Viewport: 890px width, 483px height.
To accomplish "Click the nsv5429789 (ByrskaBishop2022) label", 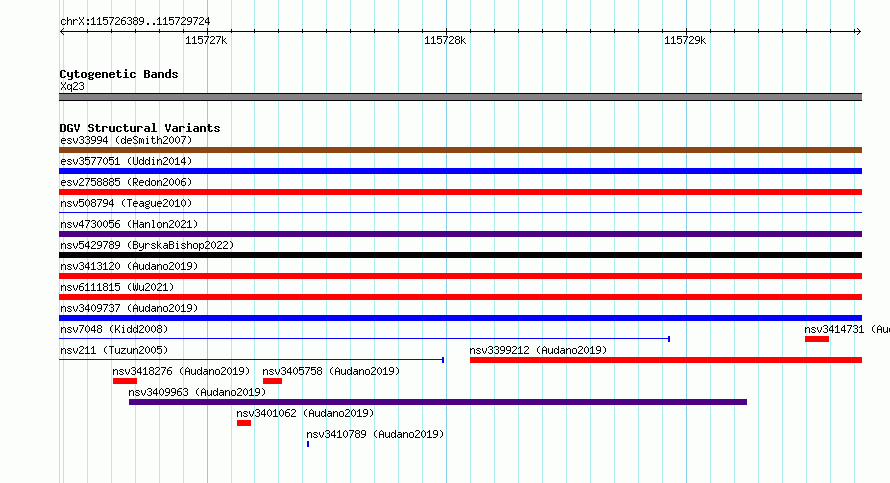I will tap(147, 245).
